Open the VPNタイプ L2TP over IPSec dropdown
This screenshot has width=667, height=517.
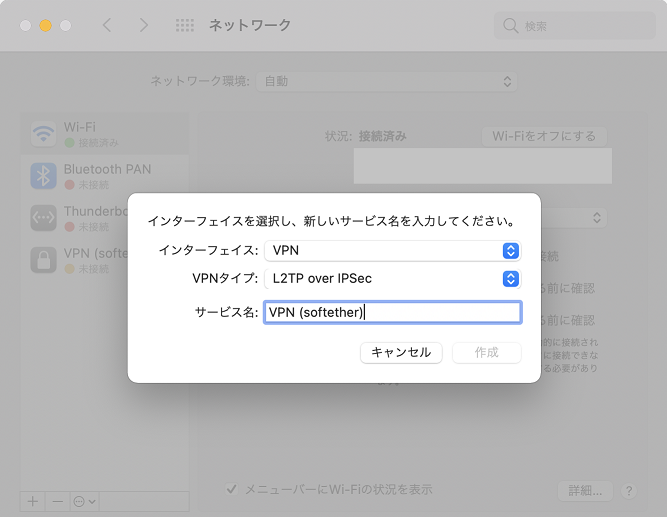click(392, 279)
